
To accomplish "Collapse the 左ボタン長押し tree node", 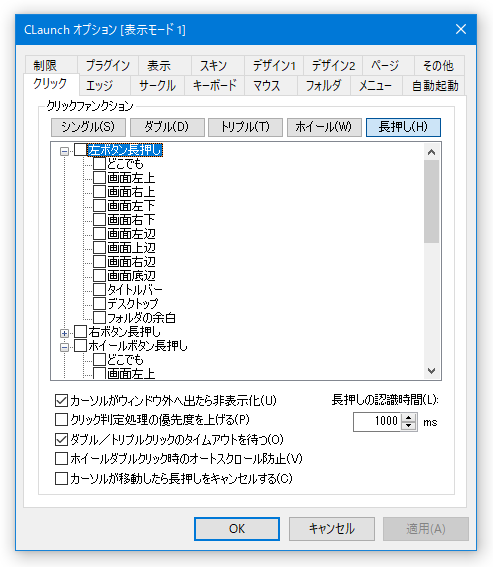I will (64, 151).
